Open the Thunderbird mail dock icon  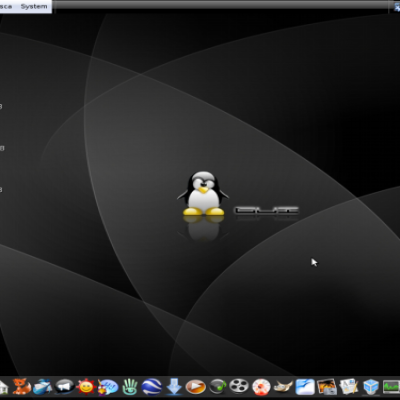(43, 387)
